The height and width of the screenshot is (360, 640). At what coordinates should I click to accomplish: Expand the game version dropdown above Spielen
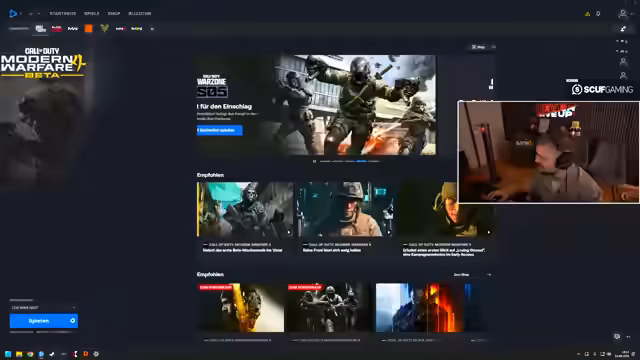[x=43, y=308]
